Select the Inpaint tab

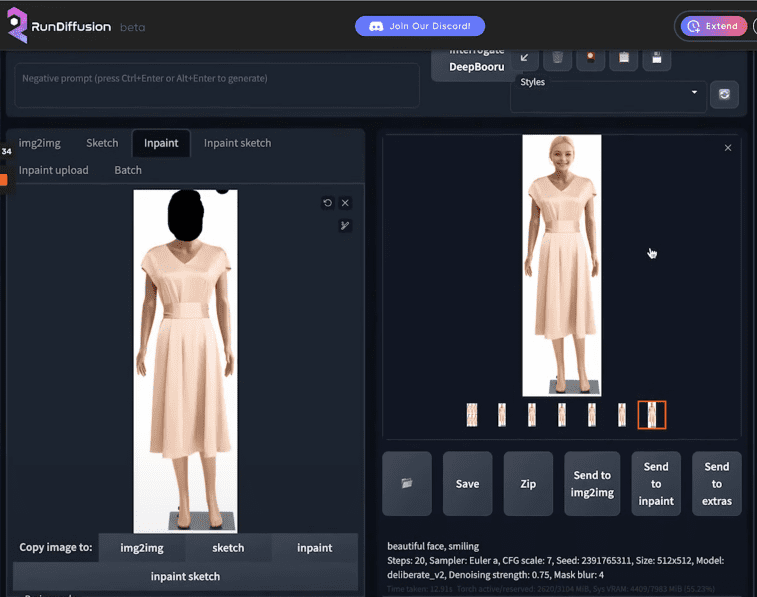pos(161,143)
